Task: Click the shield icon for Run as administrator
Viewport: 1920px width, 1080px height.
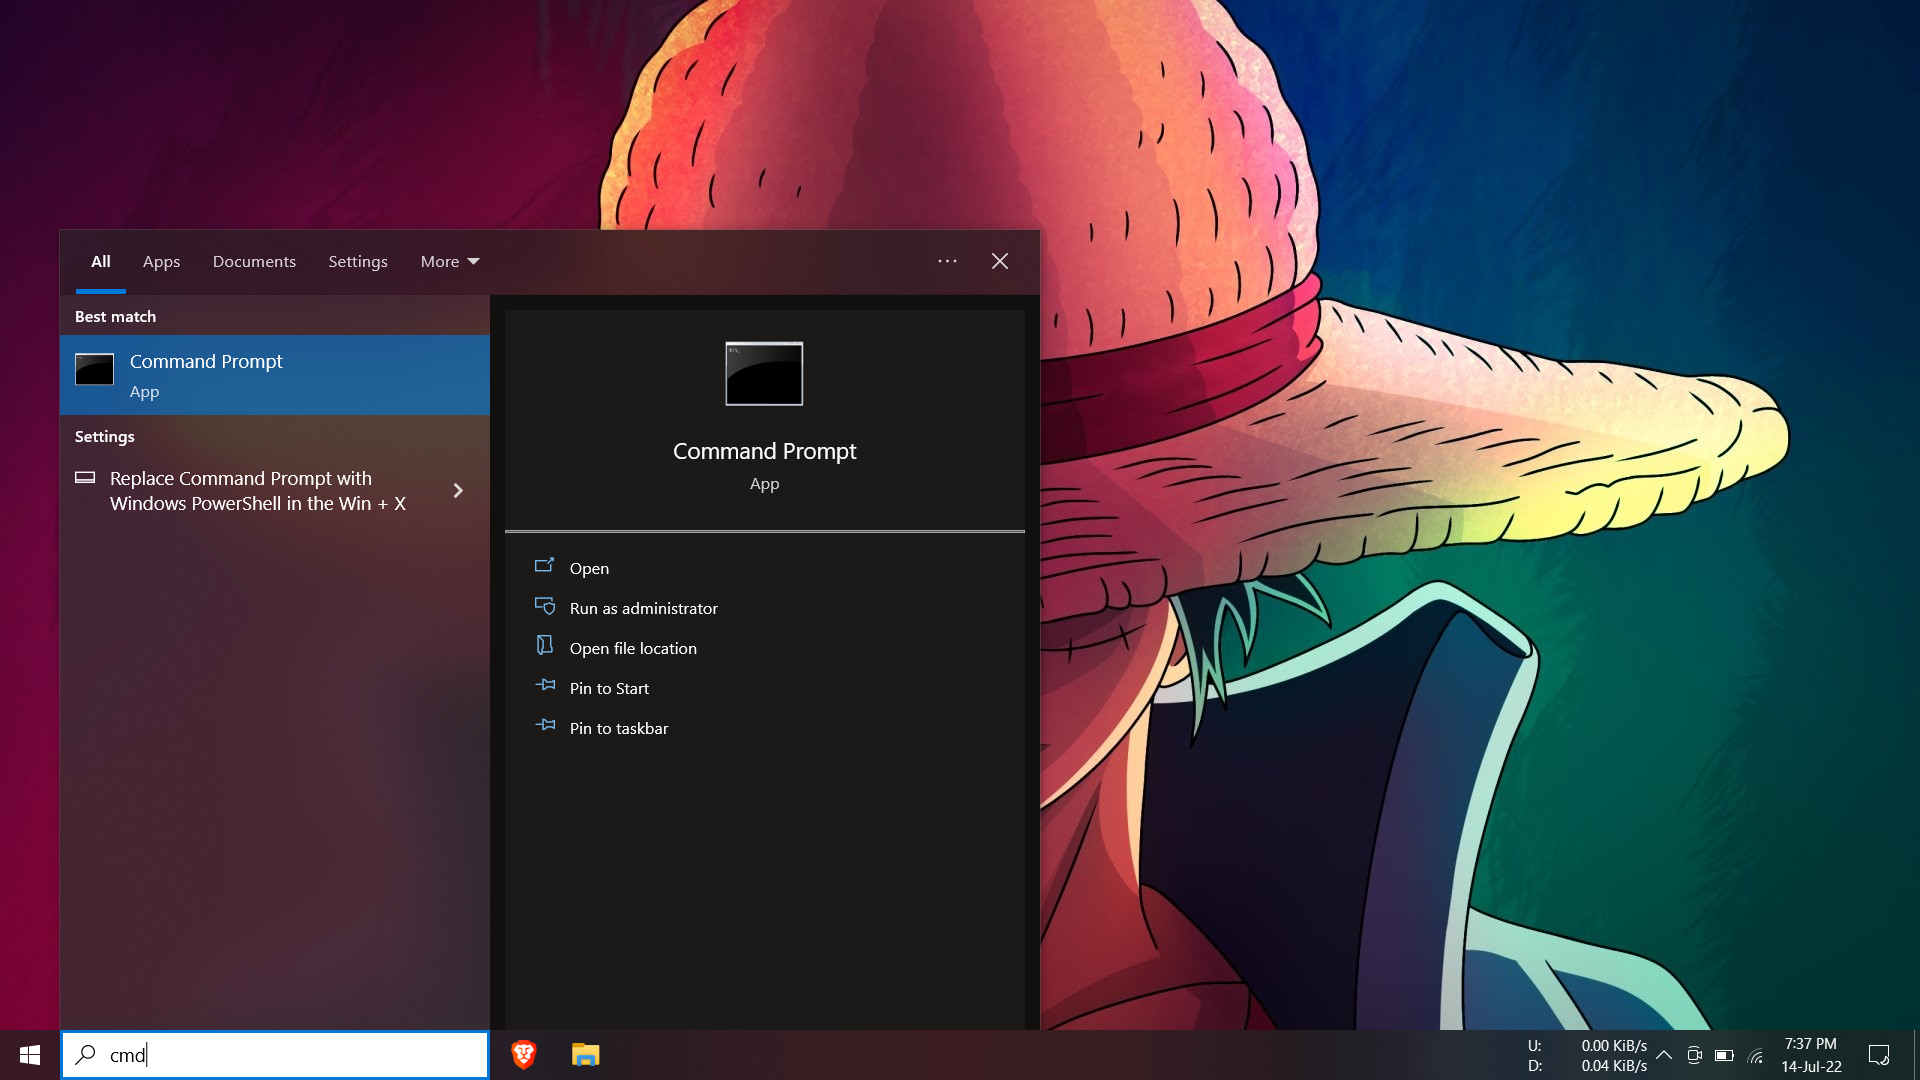Action: (x=545, y=607)
